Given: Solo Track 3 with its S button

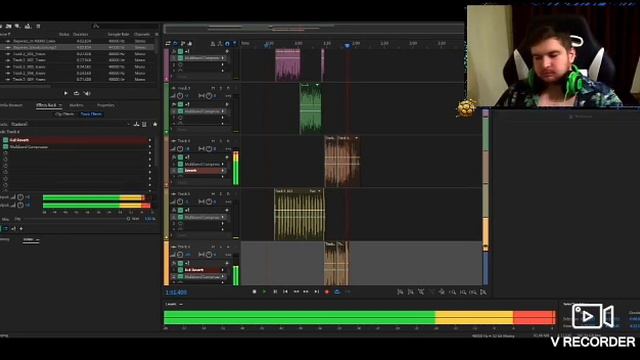Looking at the screenshot, I should [x=221, y=88].
